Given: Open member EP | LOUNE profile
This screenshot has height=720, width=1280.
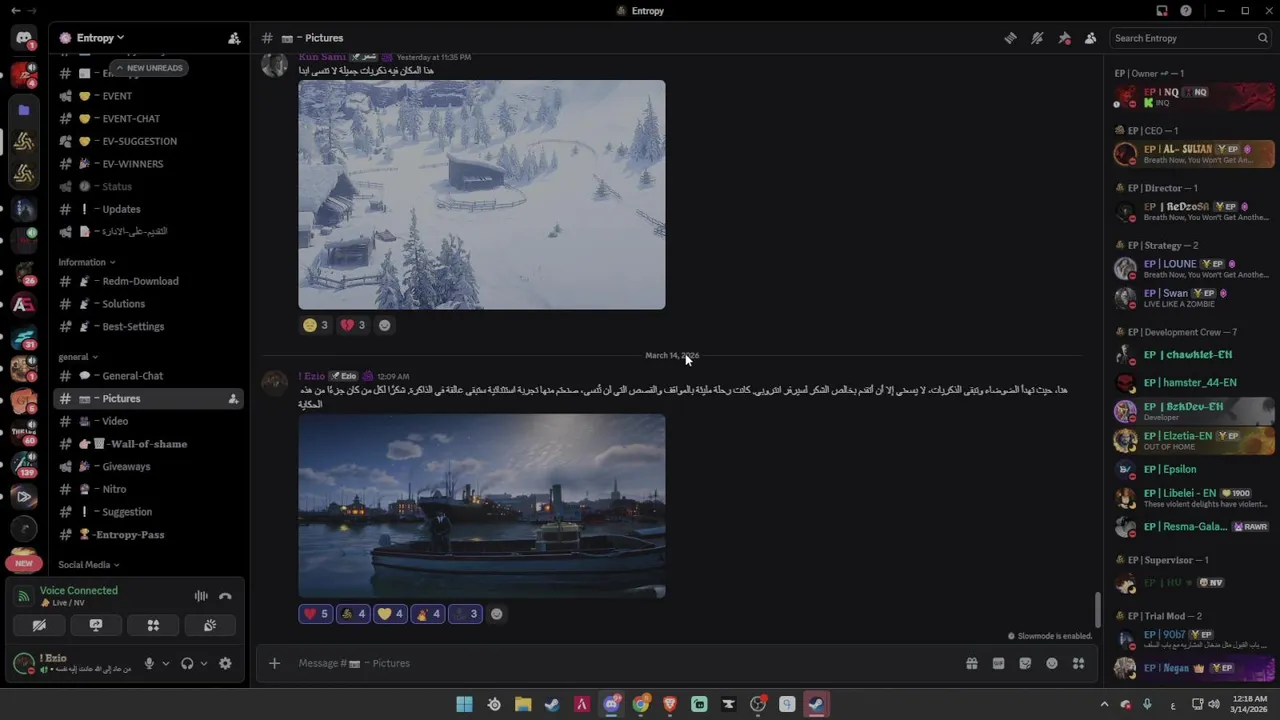Looking at the screenshot, I should pos(1194,268).
